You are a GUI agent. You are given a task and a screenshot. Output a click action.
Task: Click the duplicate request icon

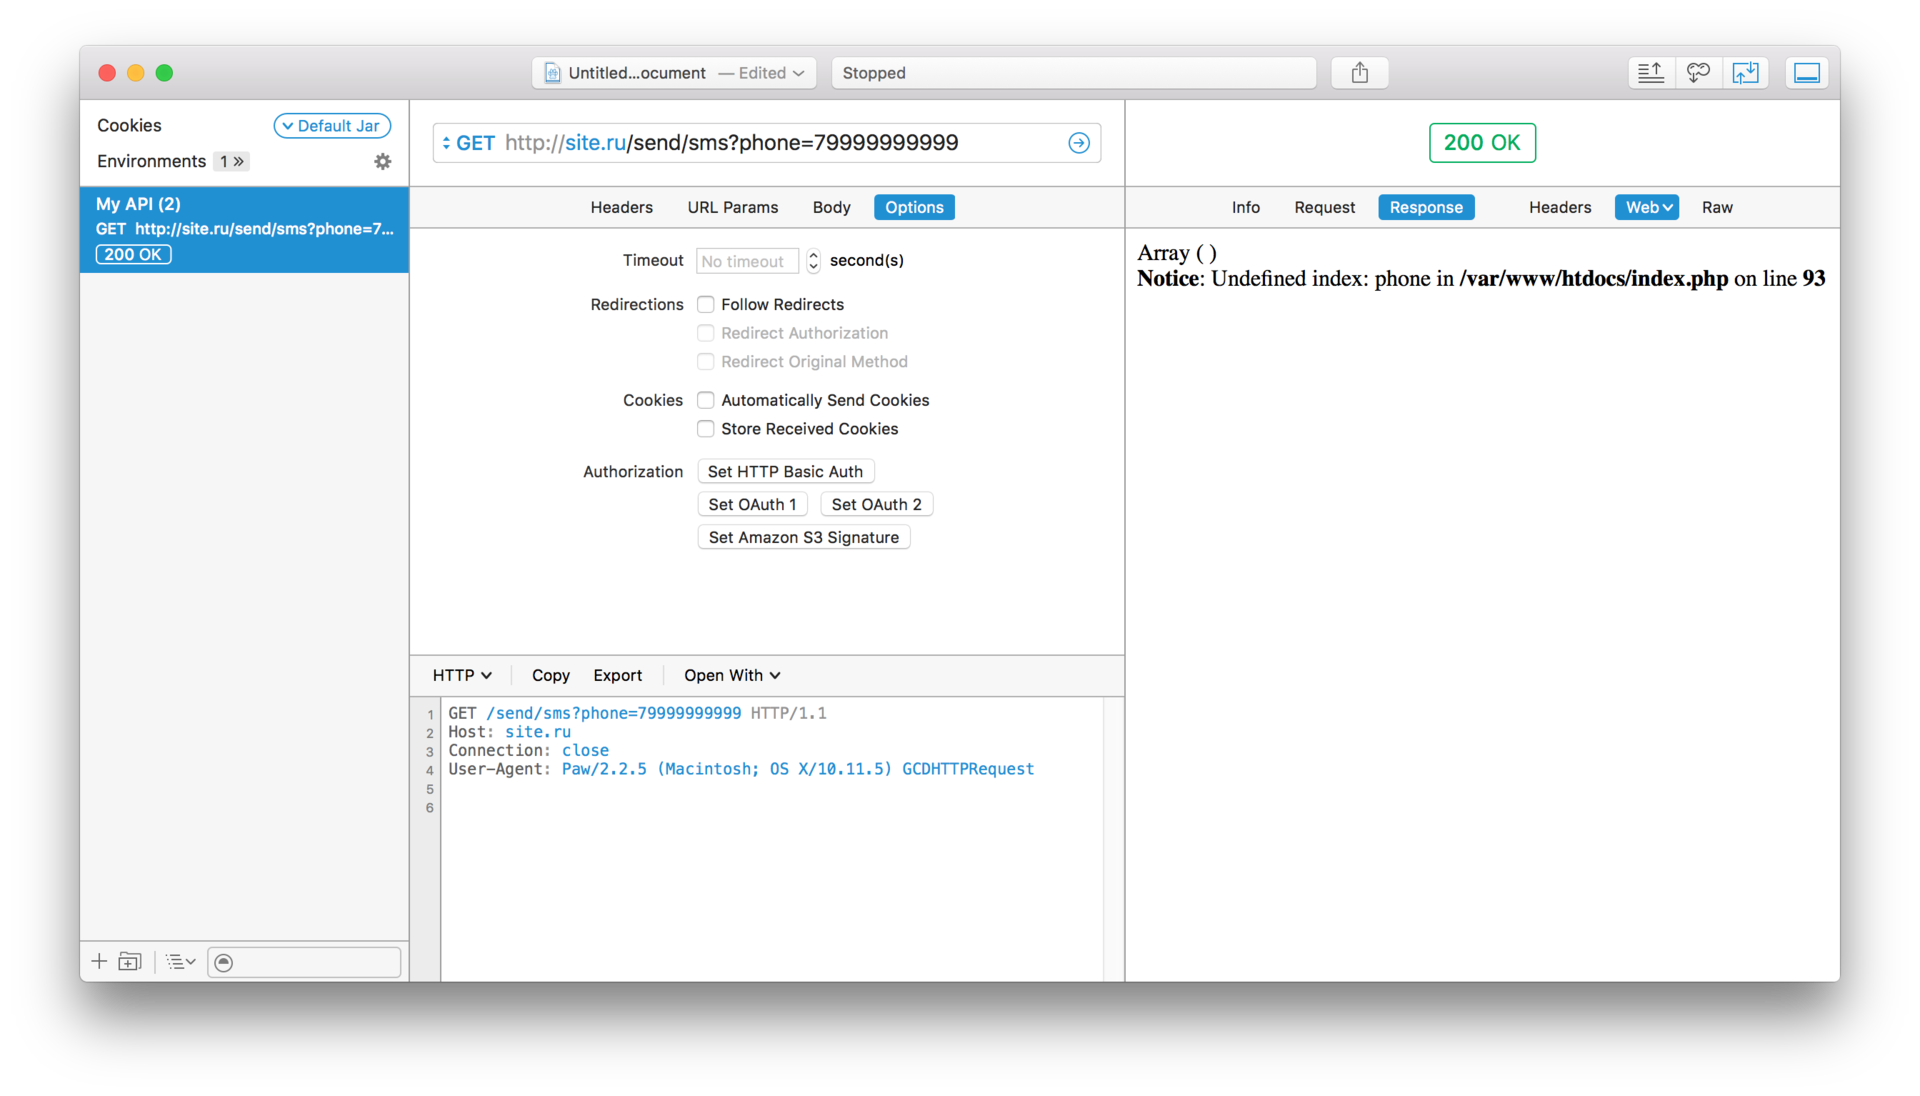pos(129,961)
